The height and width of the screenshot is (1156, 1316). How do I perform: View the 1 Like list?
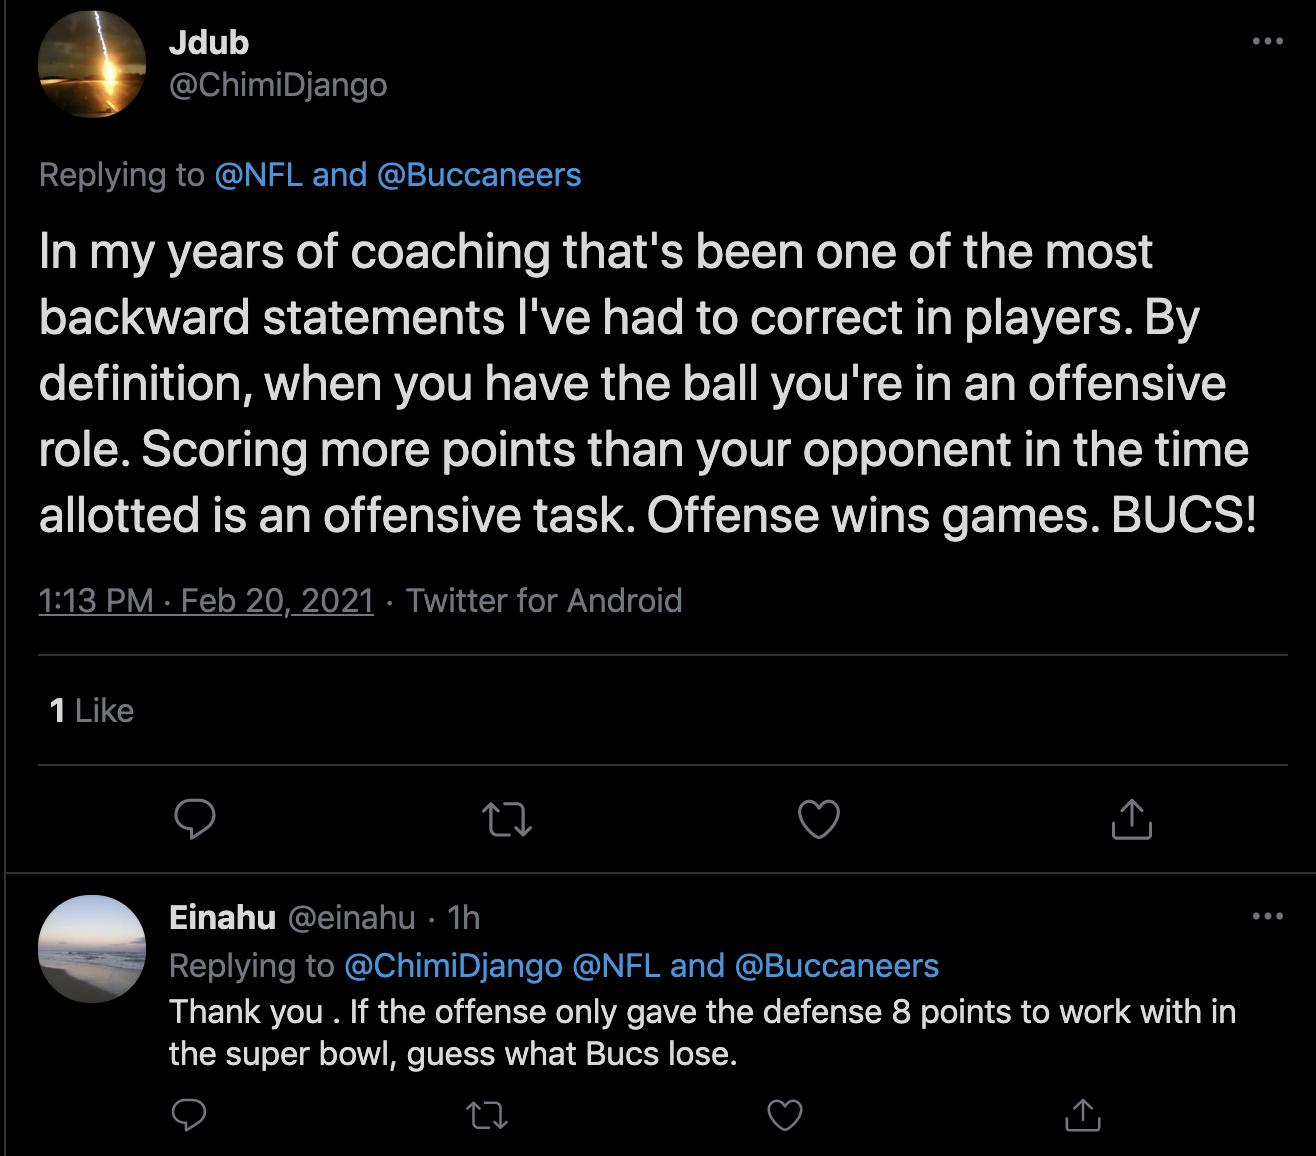(92, 711)
